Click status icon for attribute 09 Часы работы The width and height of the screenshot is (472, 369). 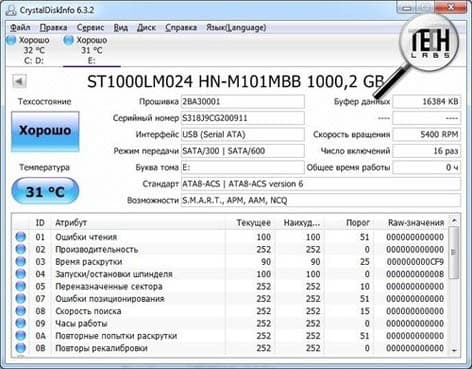21,323
